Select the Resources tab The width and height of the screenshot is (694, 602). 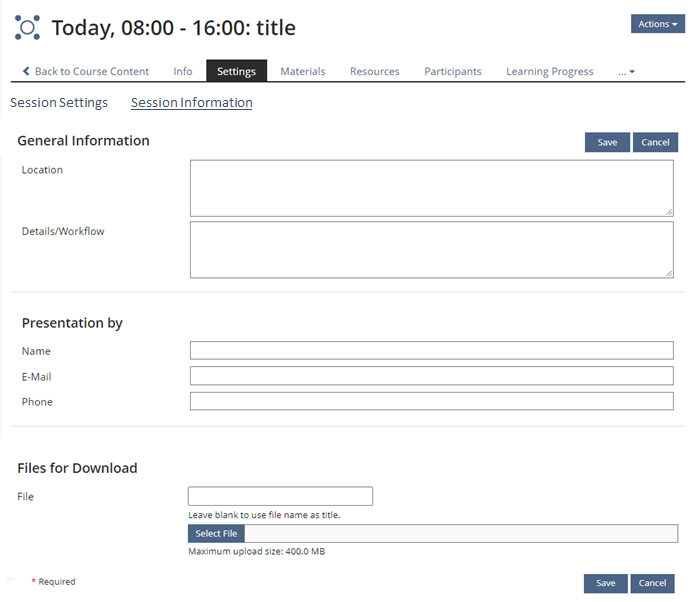375,71
